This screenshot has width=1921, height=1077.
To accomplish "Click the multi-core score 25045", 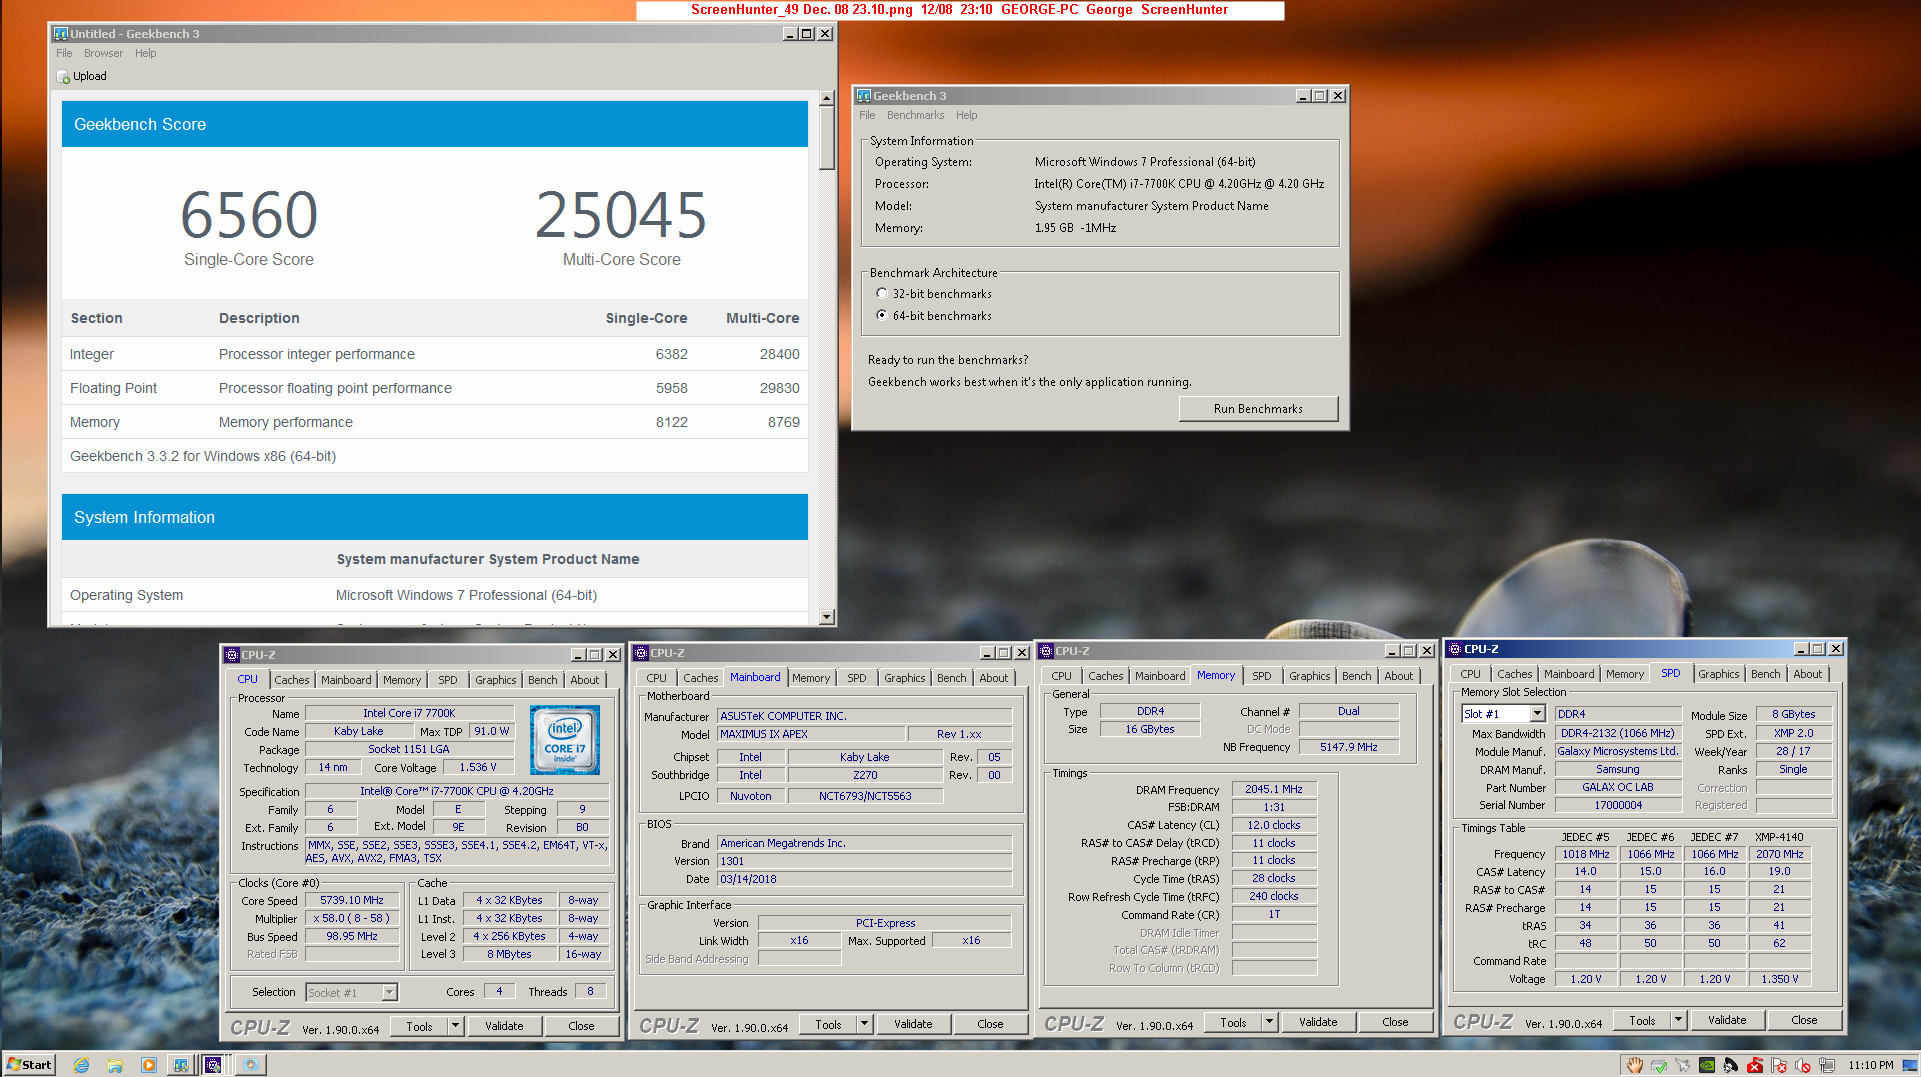I will [x=621, y=215].
